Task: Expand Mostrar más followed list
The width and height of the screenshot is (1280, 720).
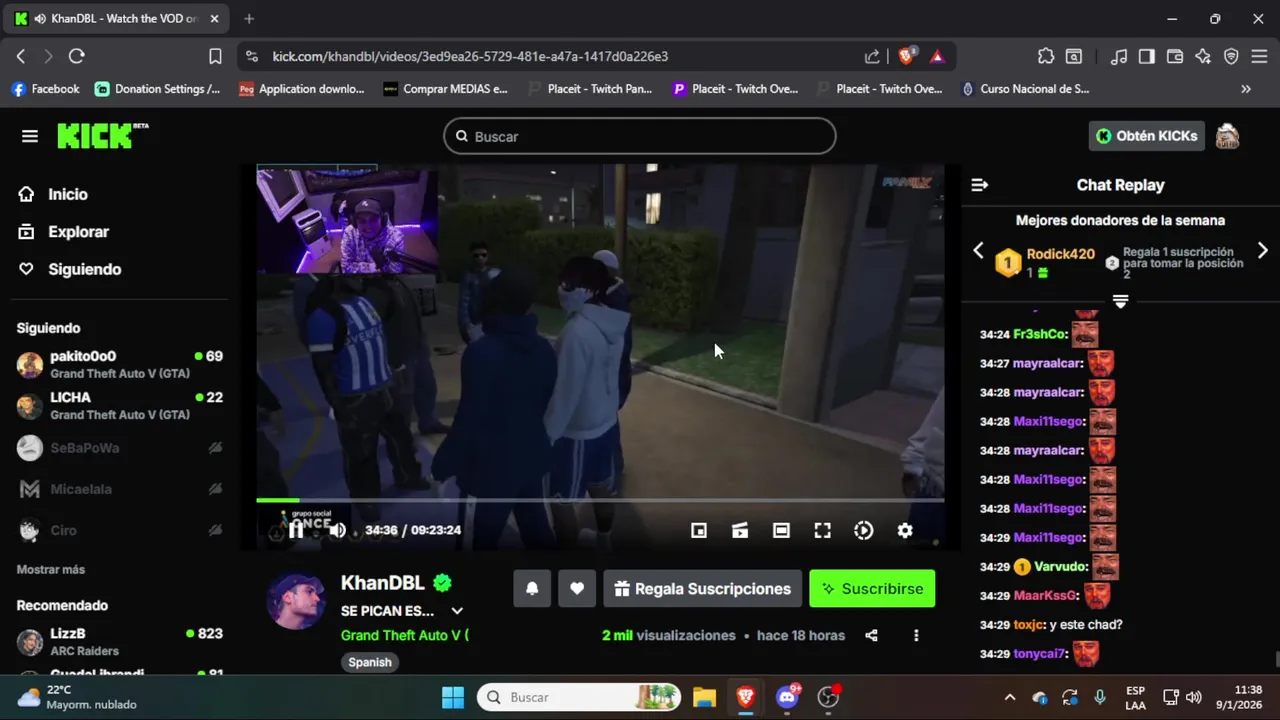Action: (x=51, y=569)
